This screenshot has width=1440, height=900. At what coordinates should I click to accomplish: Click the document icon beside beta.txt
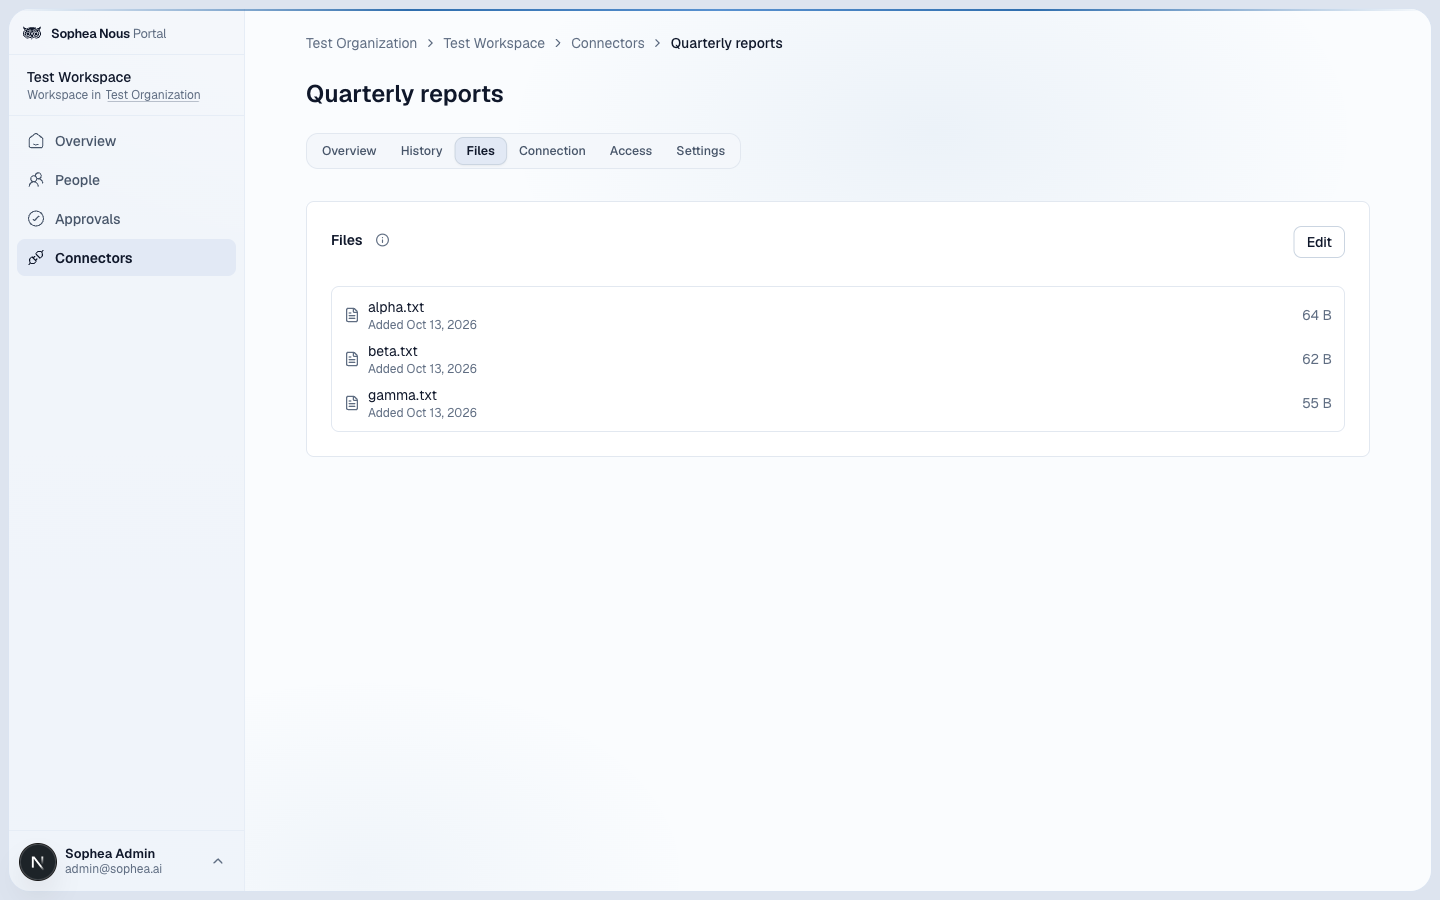(x=352, y=359)
